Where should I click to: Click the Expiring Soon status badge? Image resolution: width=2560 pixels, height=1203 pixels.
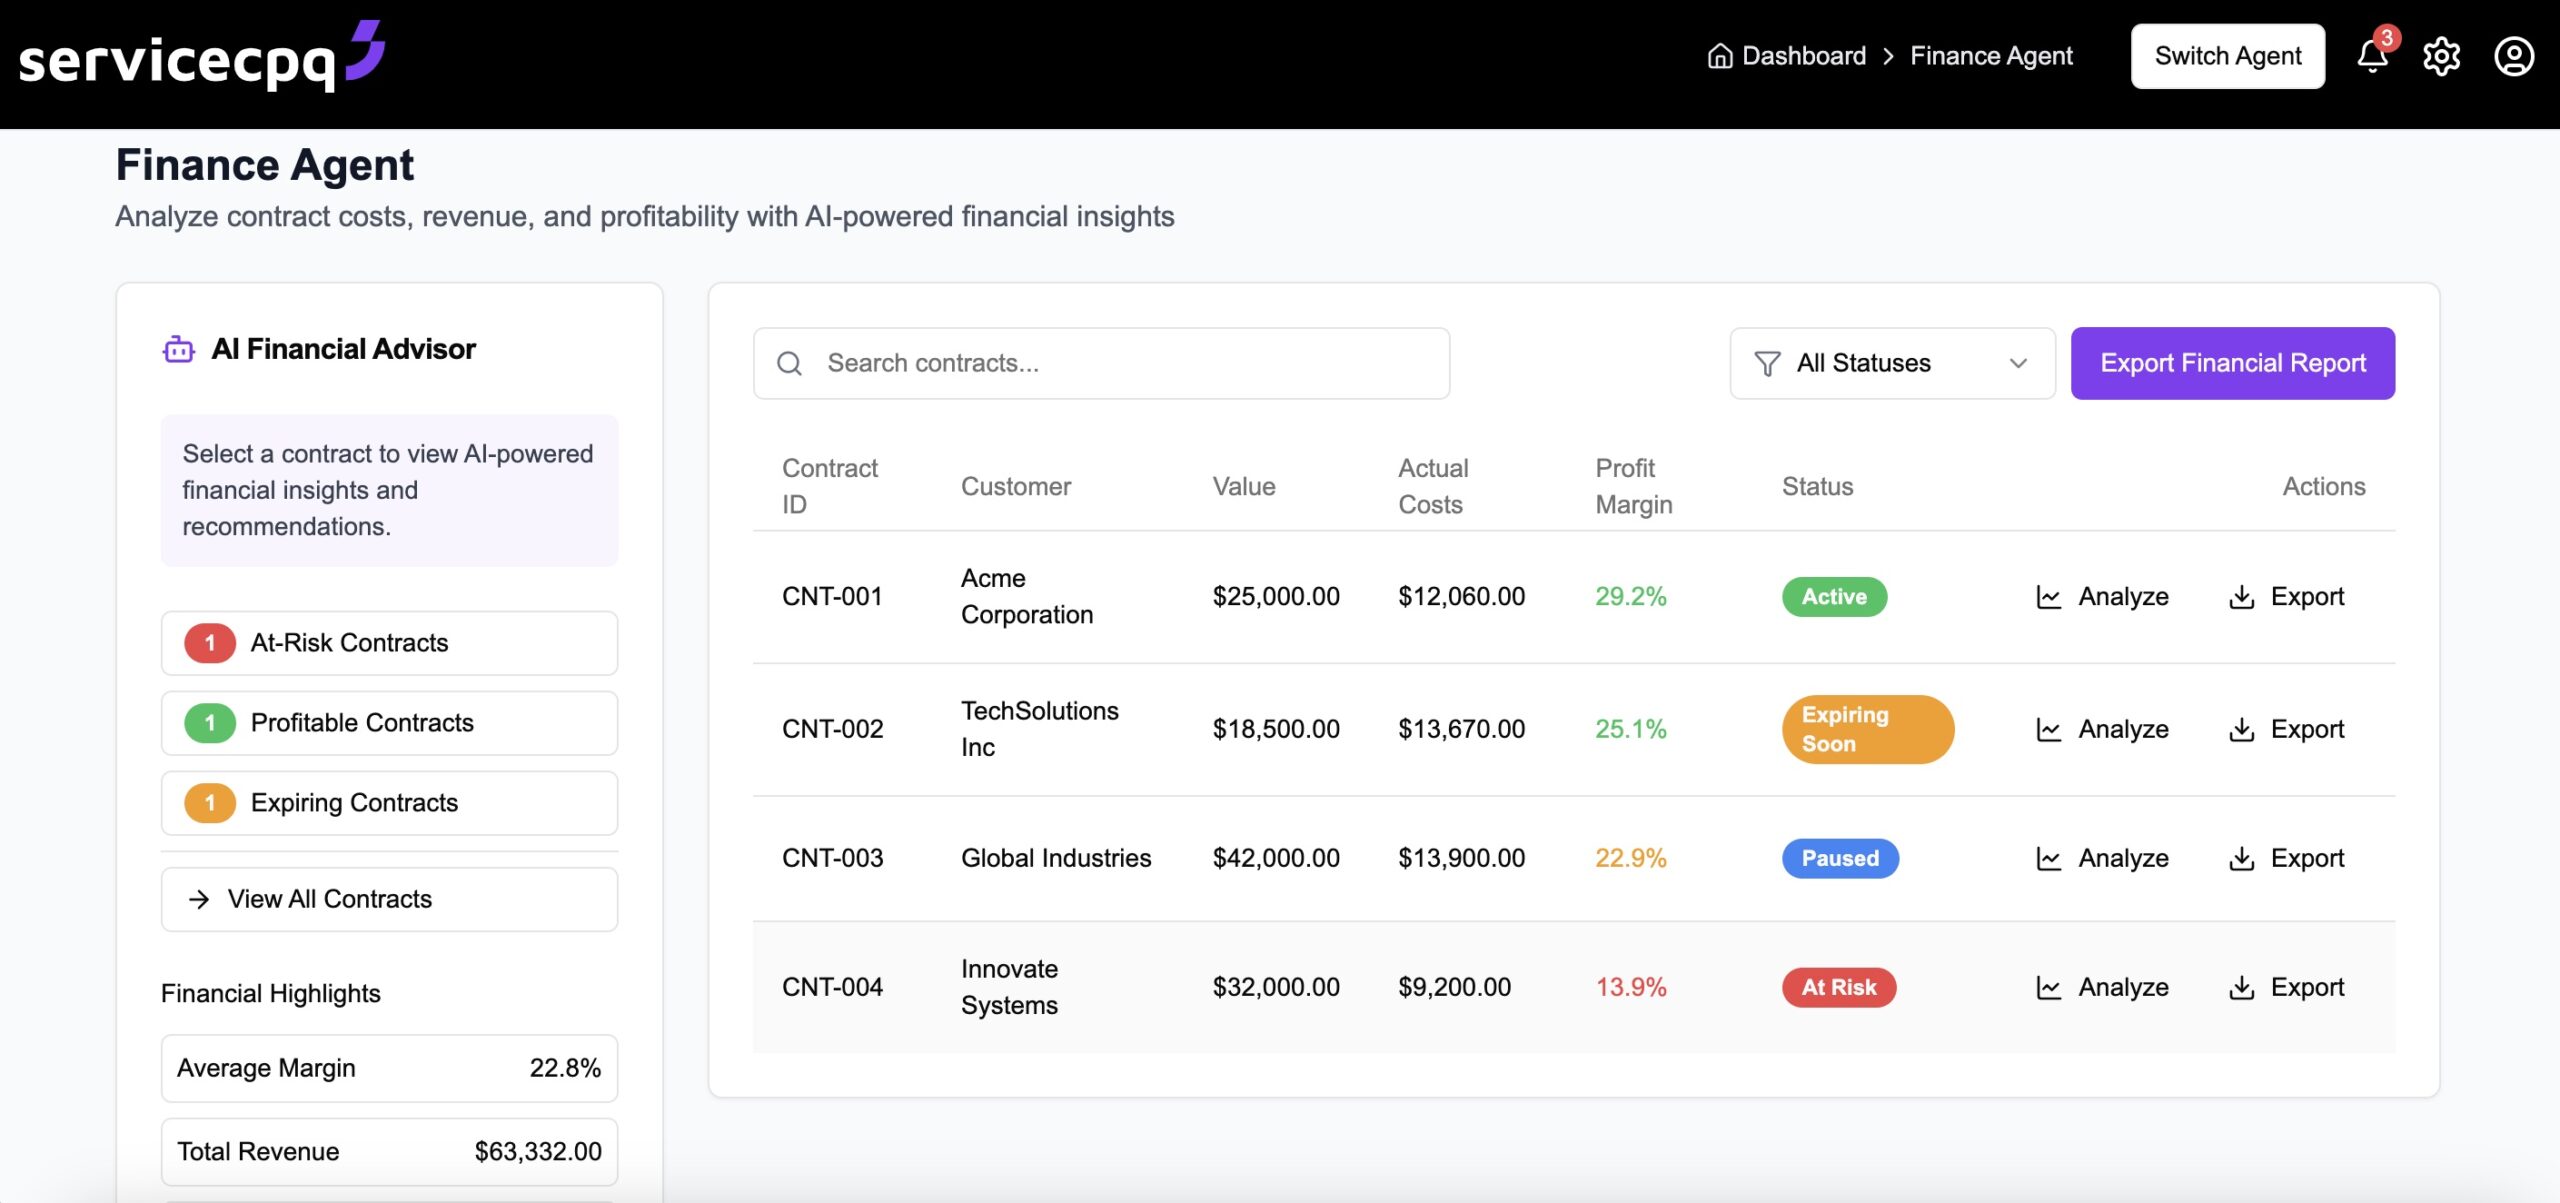1867,729
